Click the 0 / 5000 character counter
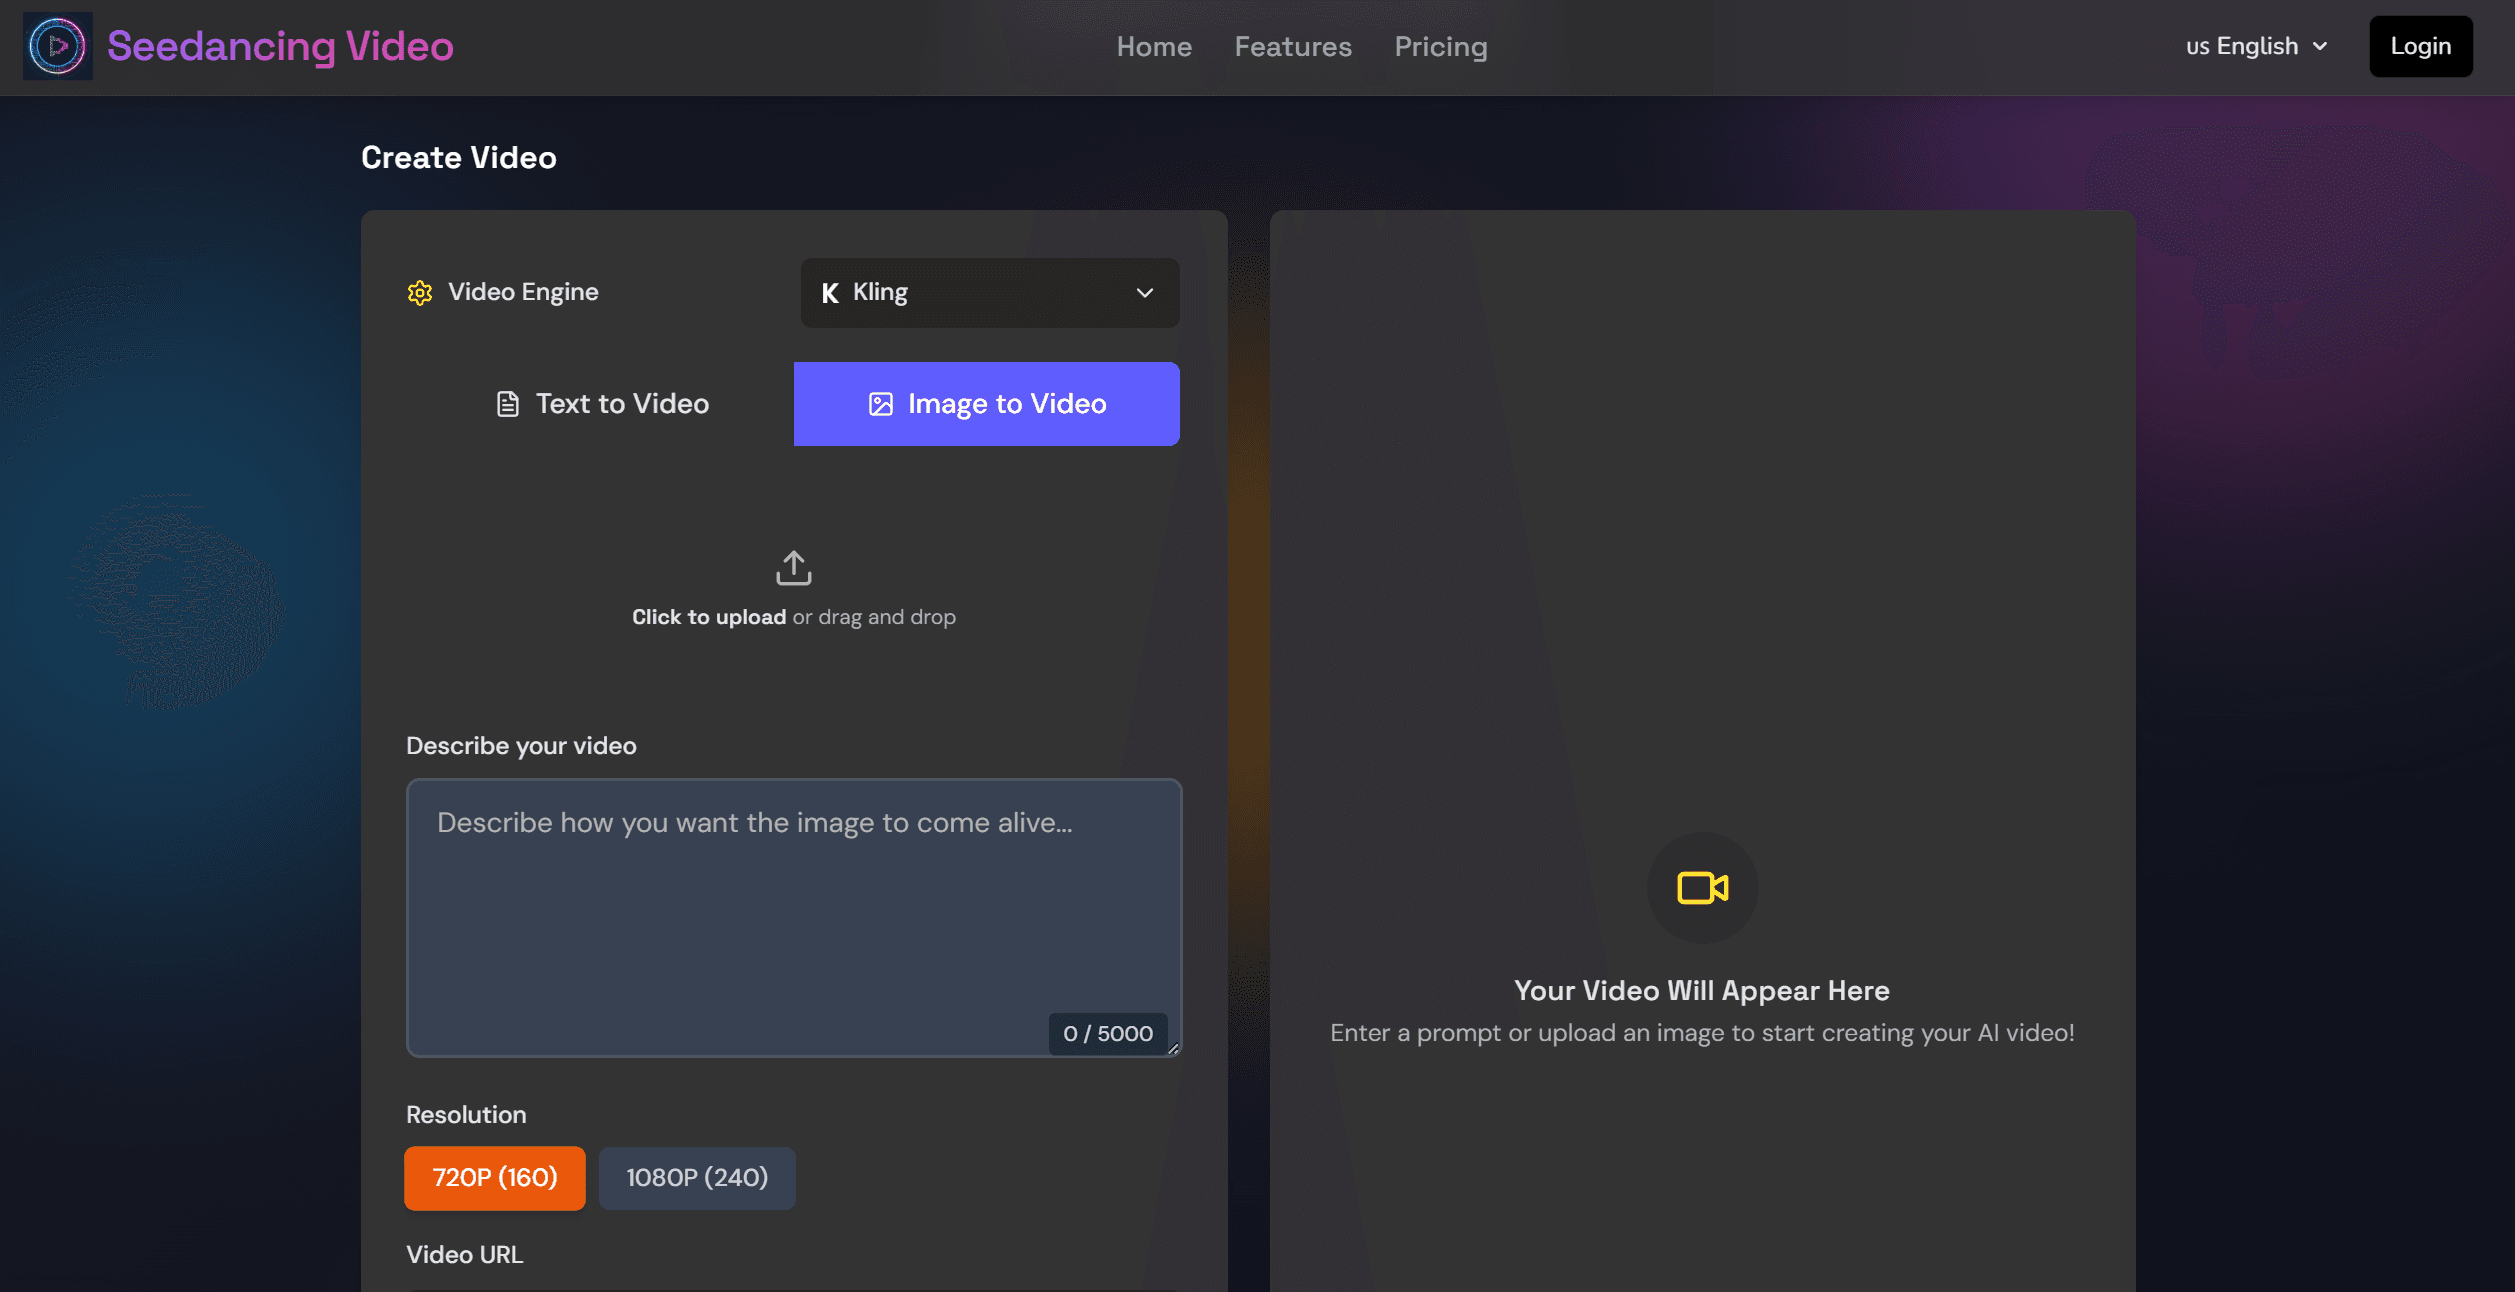The height and width of the screenshot is (1292, 2515). [1108, 1033]
